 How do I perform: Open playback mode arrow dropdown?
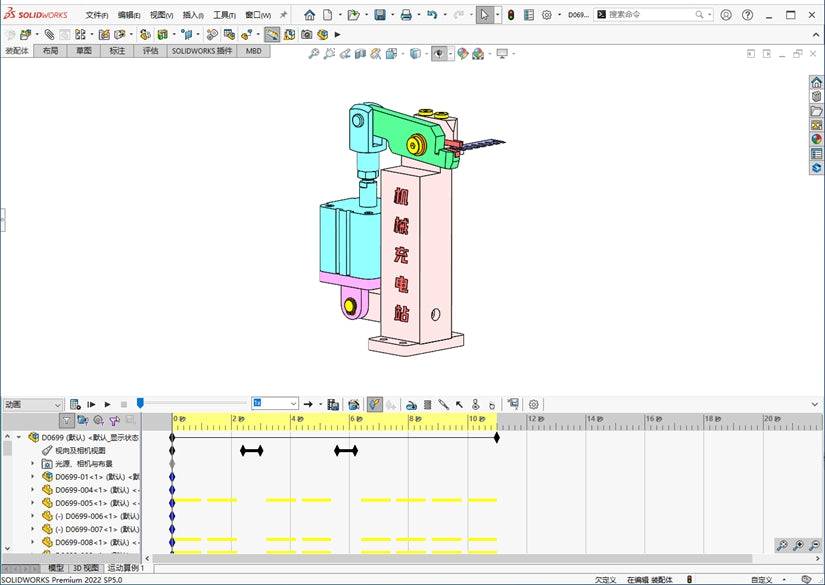tap(320, 405)
